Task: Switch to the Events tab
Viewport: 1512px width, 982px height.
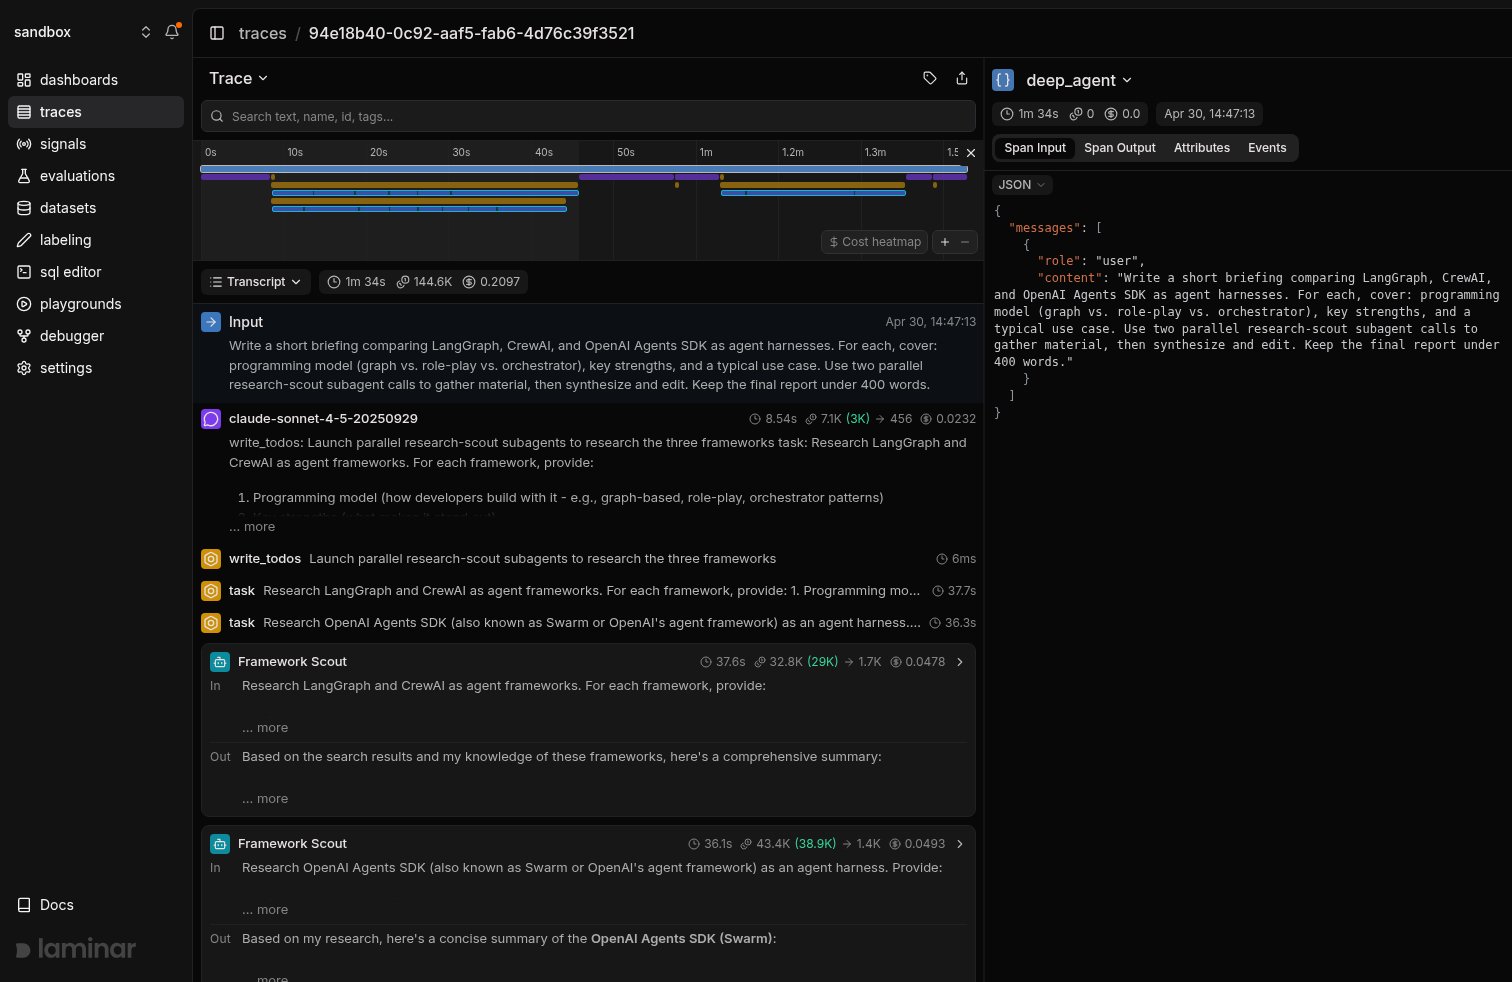Action: [x=1267, y=148]
